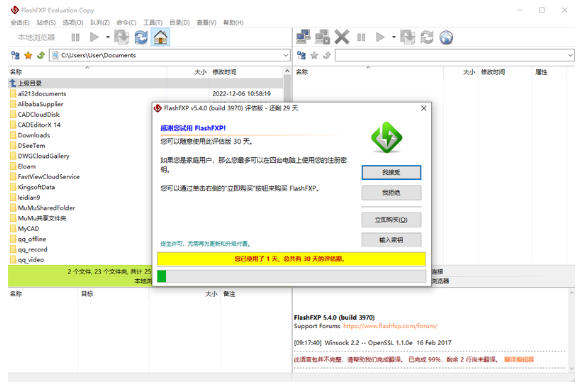The image size is (579, 383).
Task: Click the yellow evaluation period notice bar
Action: click(291, 259)
